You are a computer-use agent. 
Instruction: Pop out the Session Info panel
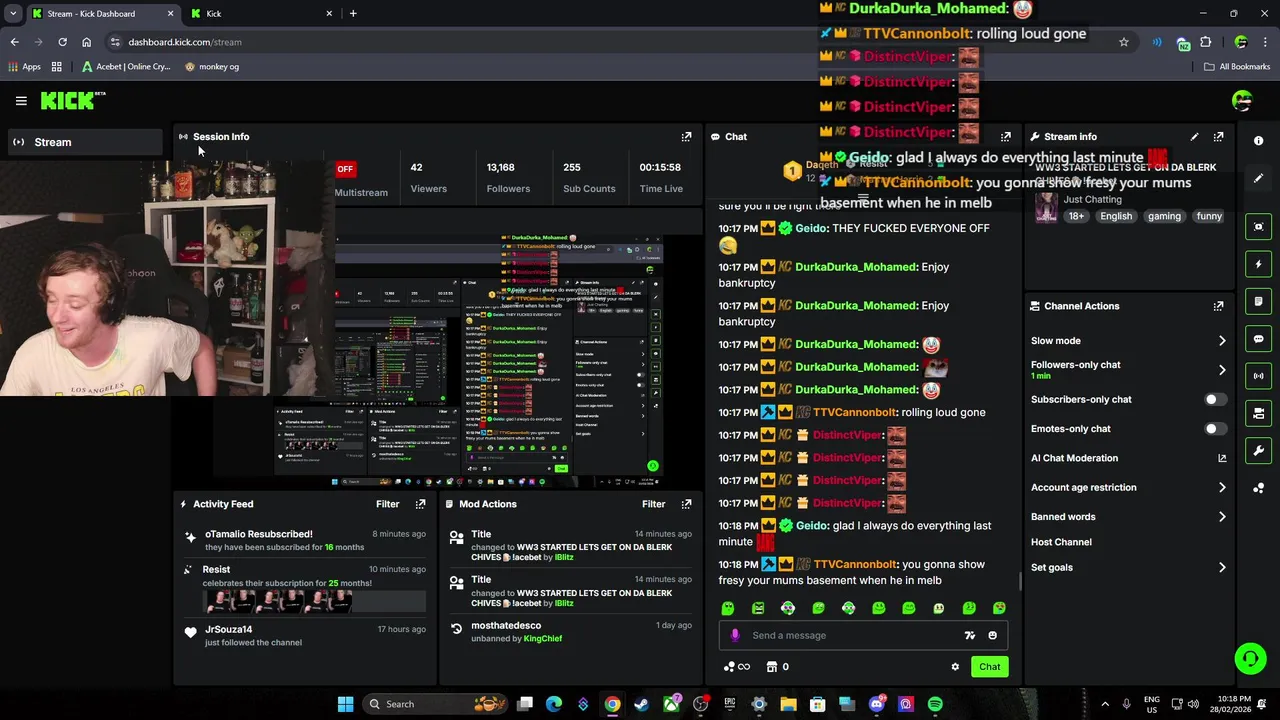pos(686,137)
